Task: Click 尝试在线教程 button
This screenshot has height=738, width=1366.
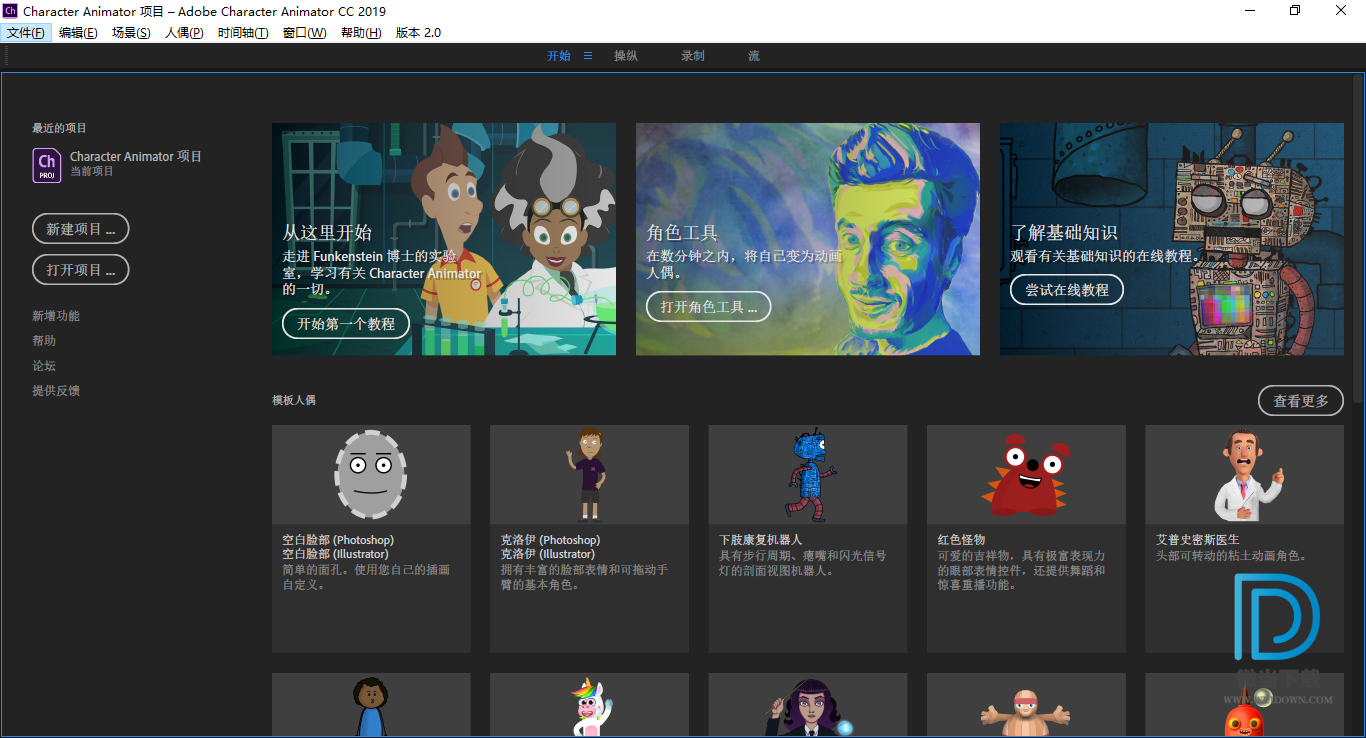Action: tap(1067, 290)
